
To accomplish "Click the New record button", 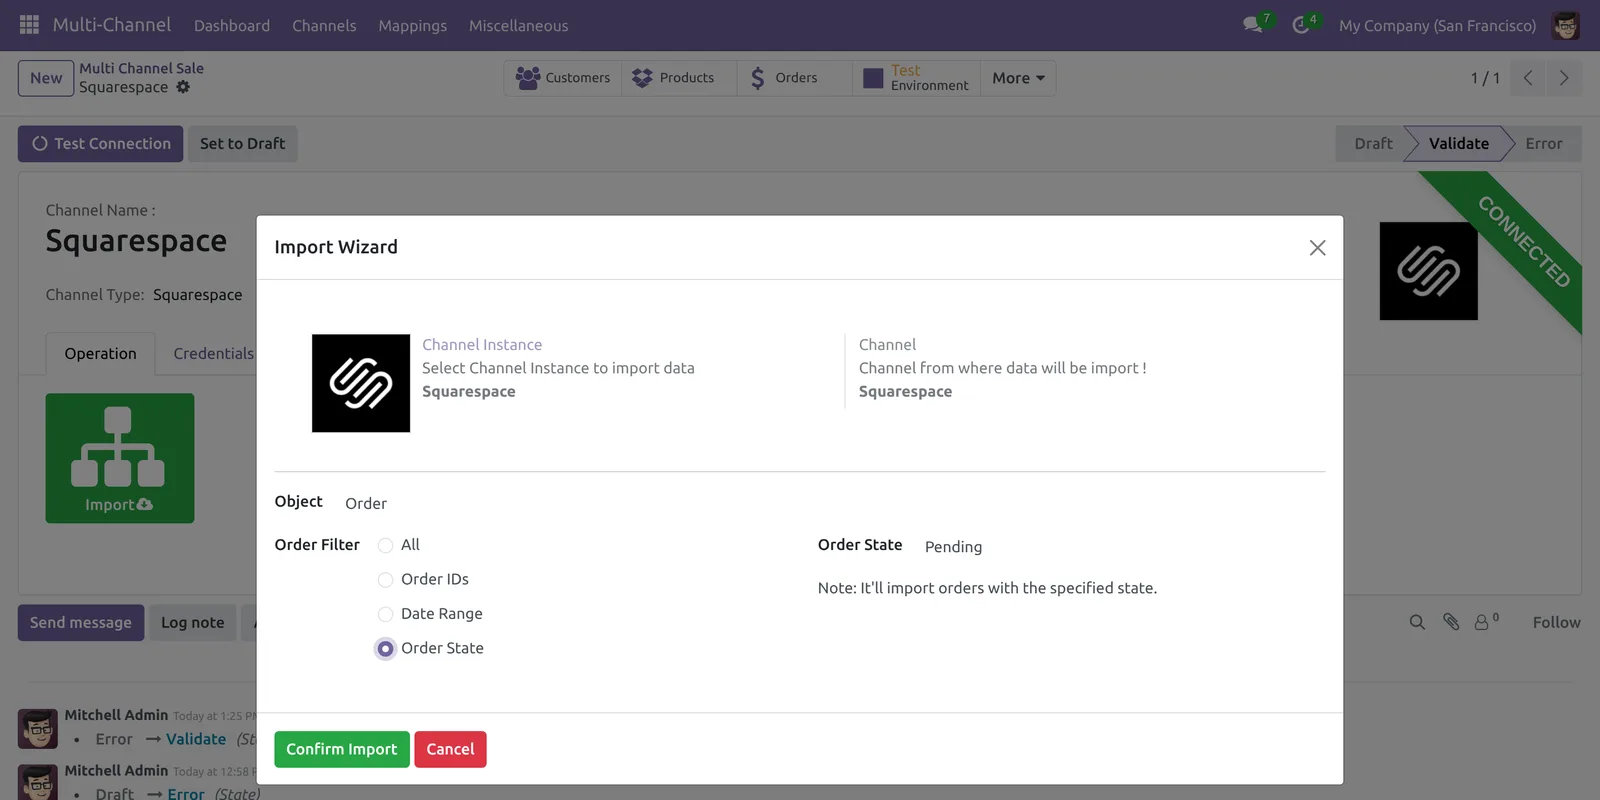I will [x=46, y=78].
